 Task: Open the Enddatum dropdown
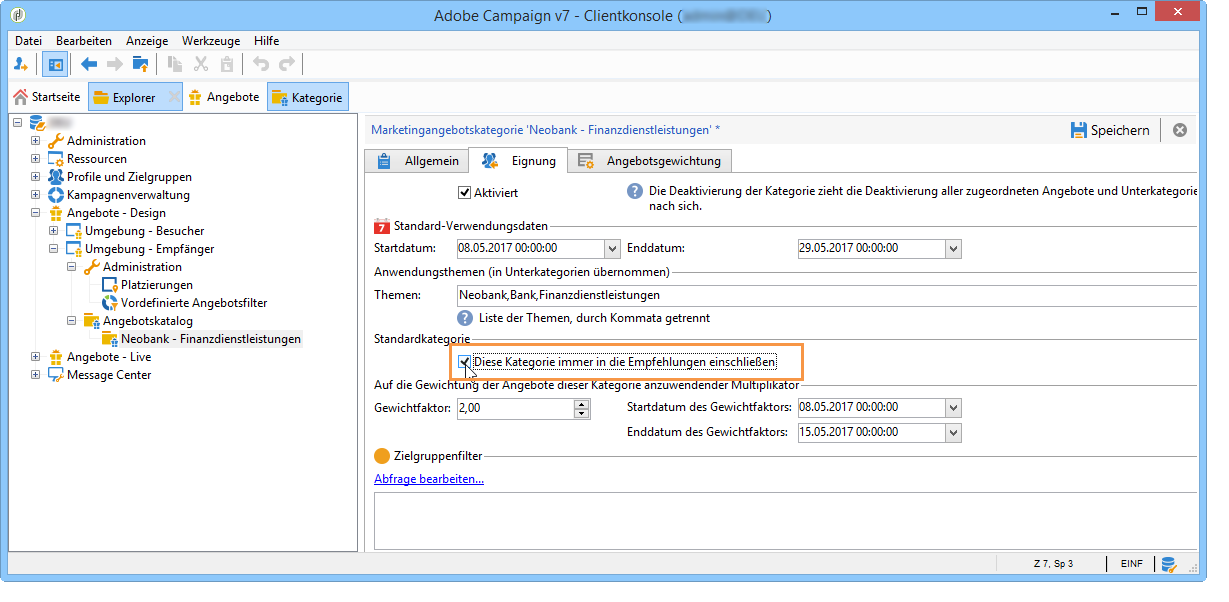(953, 248)
